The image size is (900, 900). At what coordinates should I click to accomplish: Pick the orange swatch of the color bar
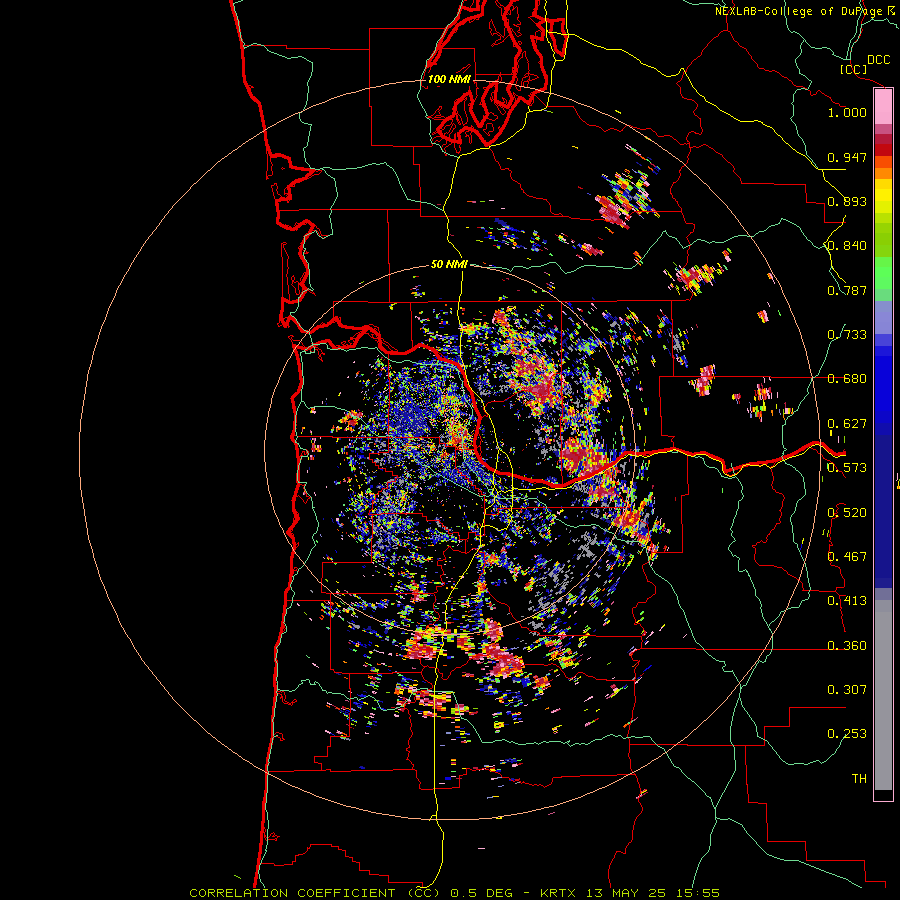(883, 173)
